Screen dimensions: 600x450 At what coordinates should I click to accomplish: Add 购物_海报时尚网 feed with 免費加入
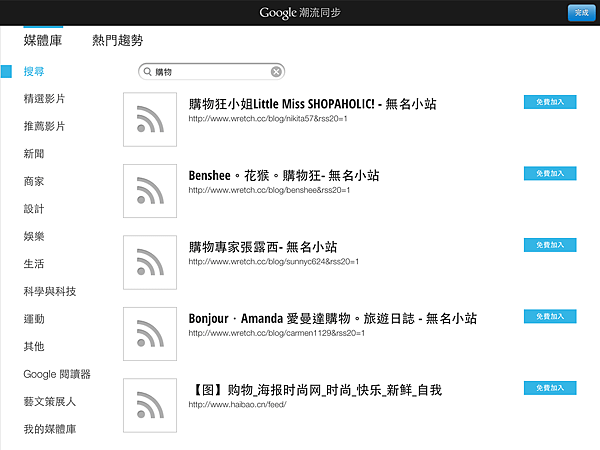550,388
